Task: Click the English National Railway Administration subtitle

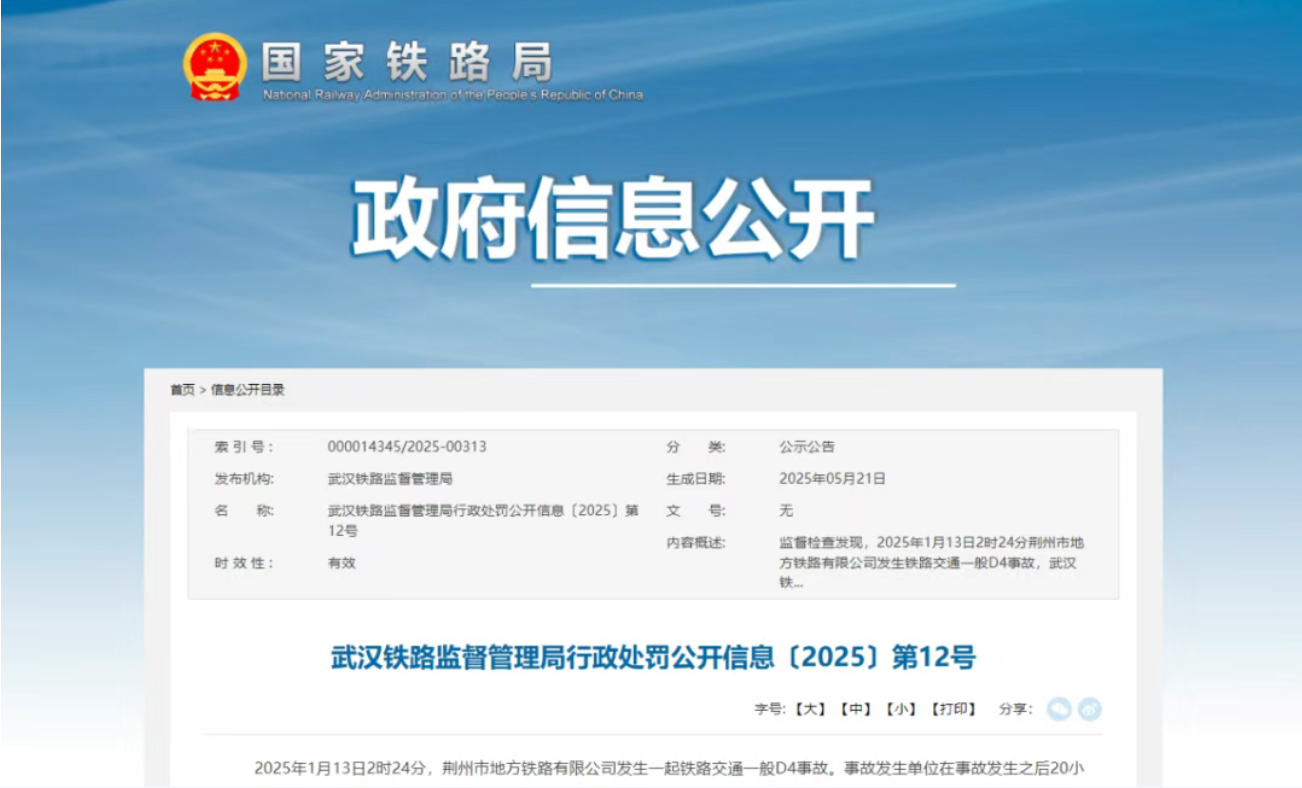Action: point(452,95)
